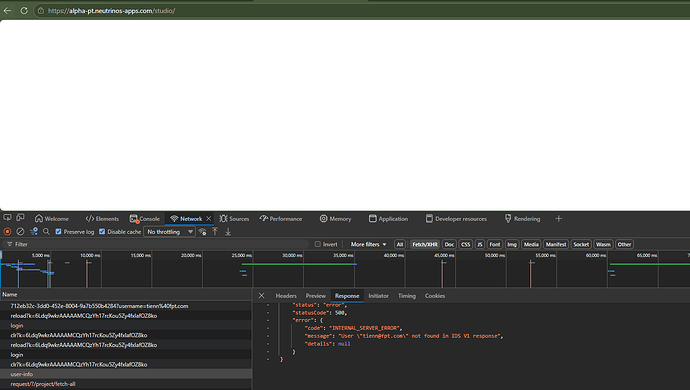Image resolution: width=690 pixels, height=390 pixels.
Task: Switch to the Initiator tab
Action: click(378, 296)
